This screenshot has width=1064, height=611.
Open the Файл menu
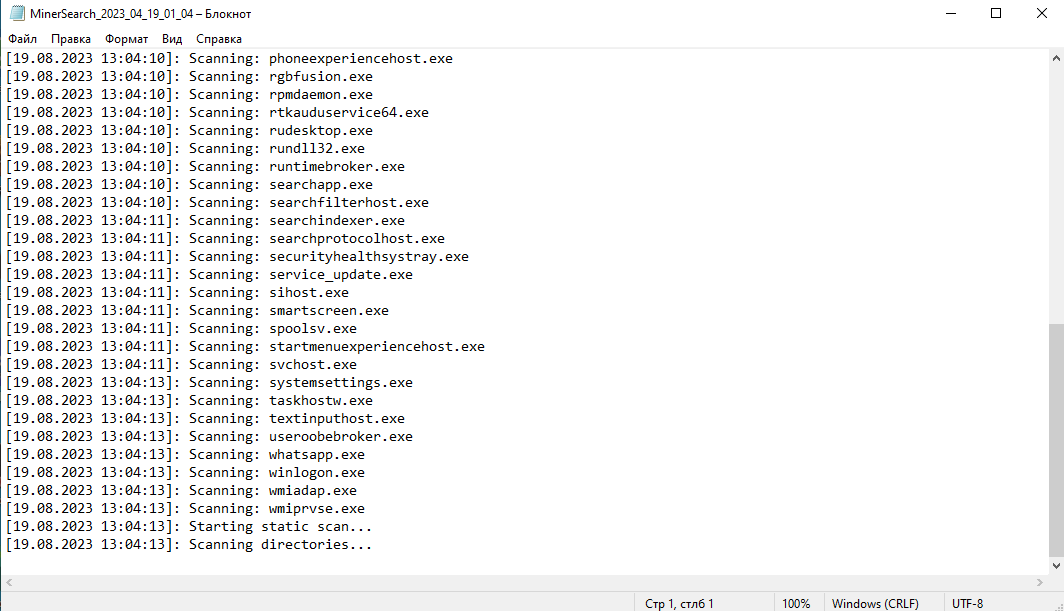[22, 39]
